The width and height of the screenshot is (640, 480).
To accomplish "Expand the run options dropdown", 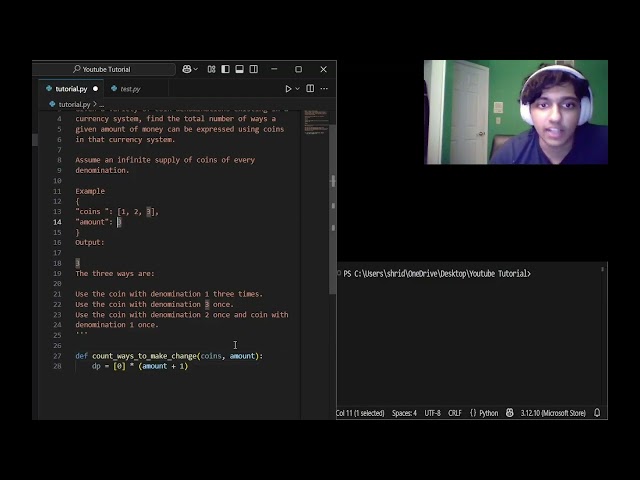I will point(298,89).
